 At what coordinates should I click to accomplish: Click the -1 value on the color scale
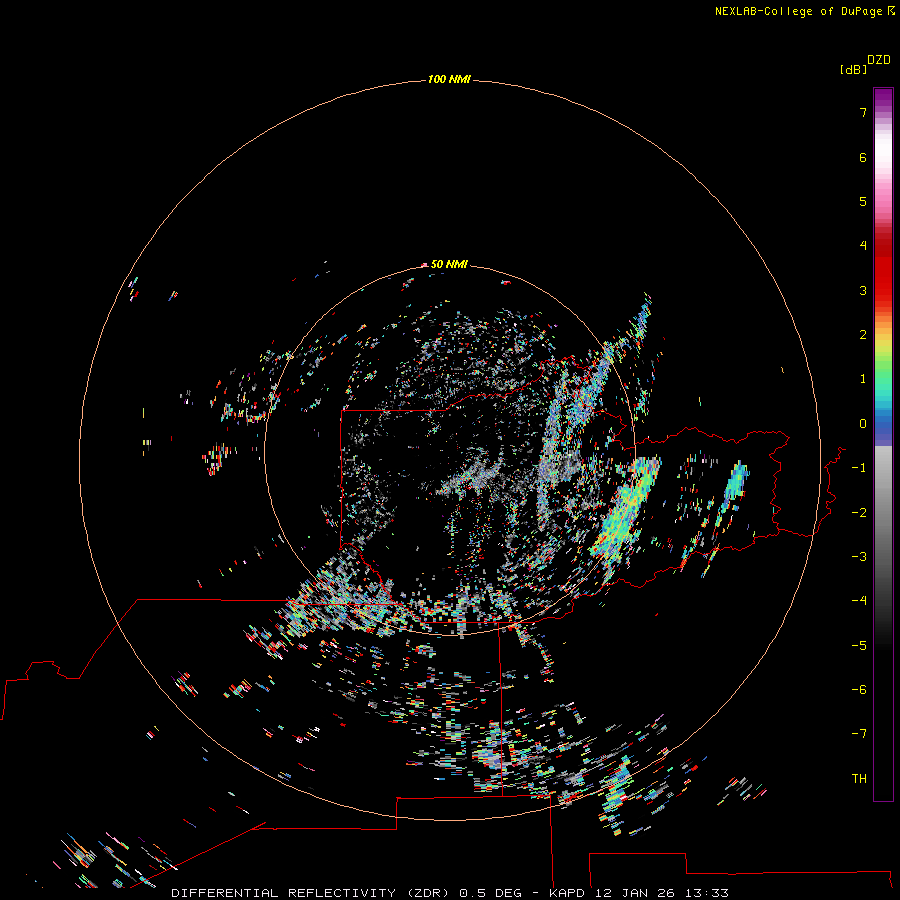pos(859,468)
